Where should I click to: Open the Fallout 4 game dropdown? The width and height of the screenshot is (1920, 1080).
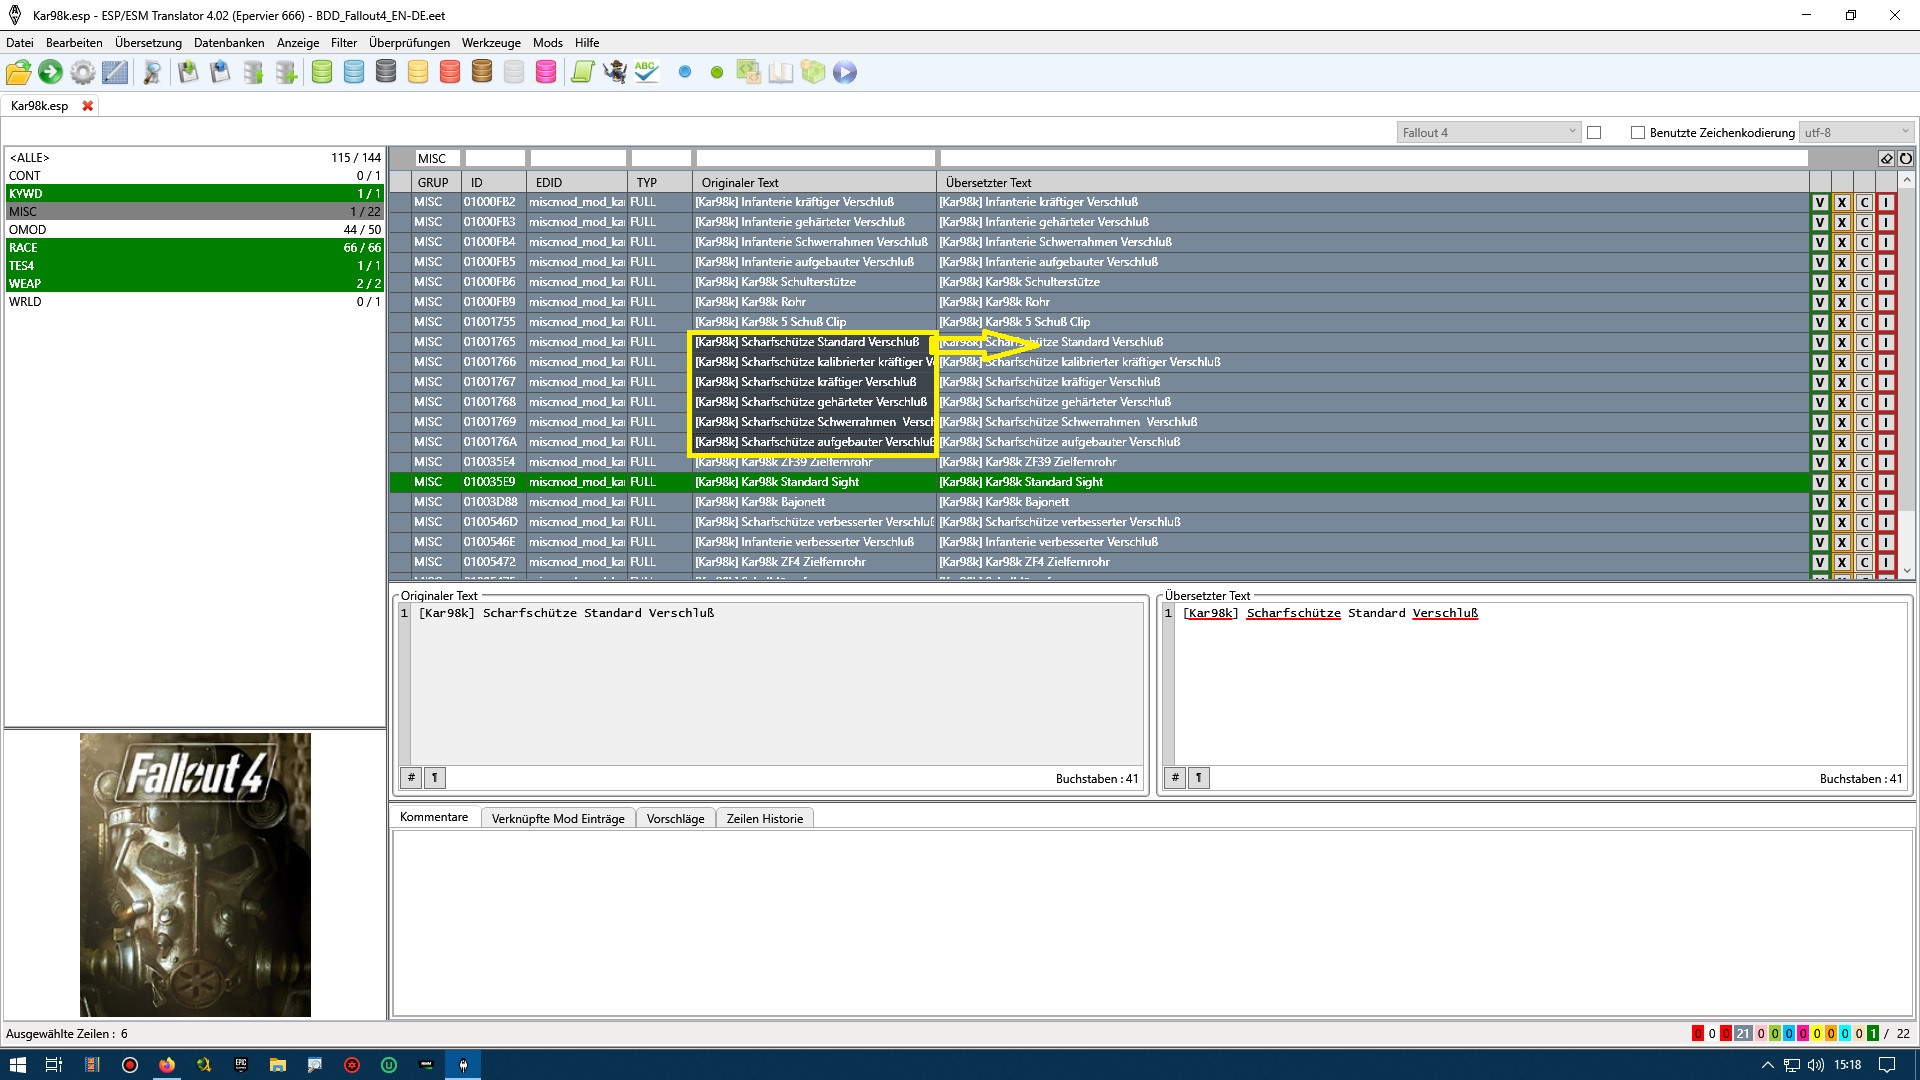(1488, 132)
